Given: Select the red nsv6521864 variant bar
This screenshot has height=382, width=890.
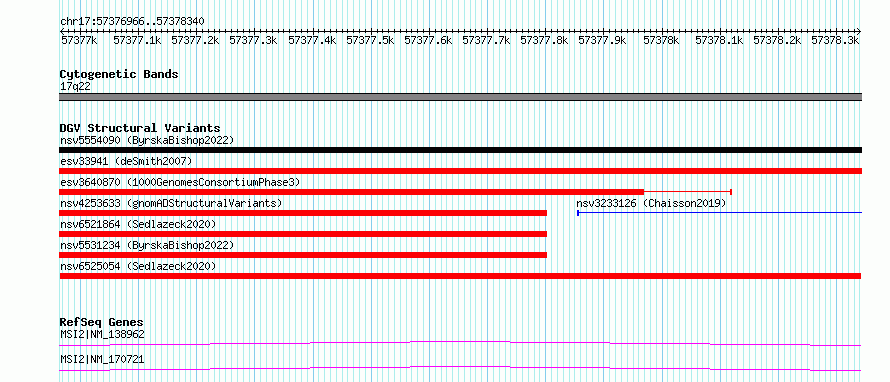Looking at the screenshot, I should pos(303,234).
